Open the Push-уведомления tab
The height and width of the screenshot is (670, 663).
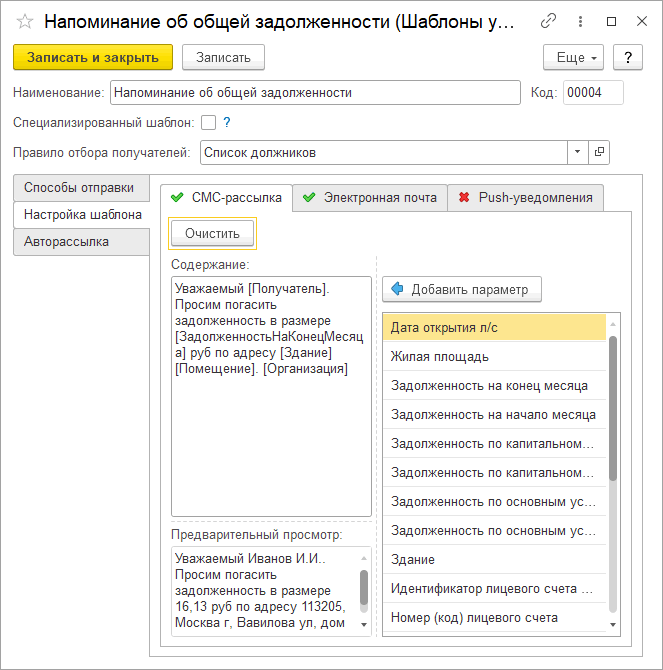point(526,198)
